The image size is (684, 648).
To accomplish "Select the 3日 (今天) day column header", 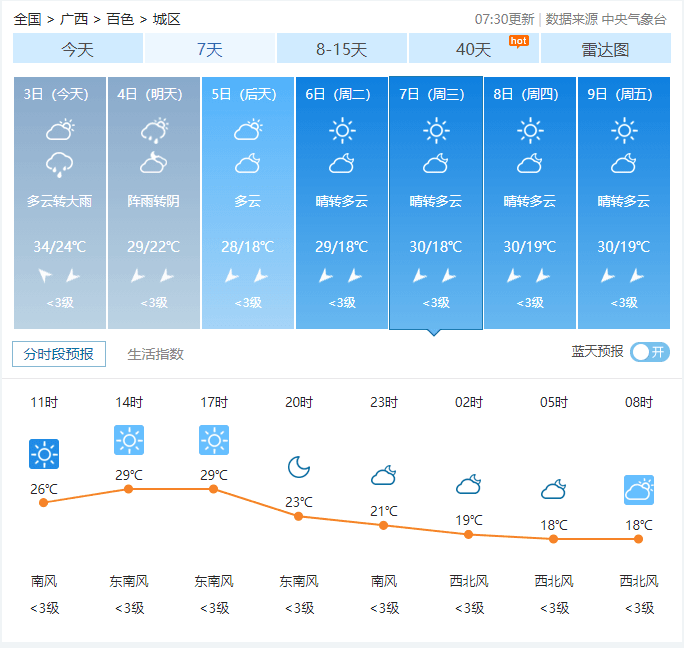I will point(56,94).
